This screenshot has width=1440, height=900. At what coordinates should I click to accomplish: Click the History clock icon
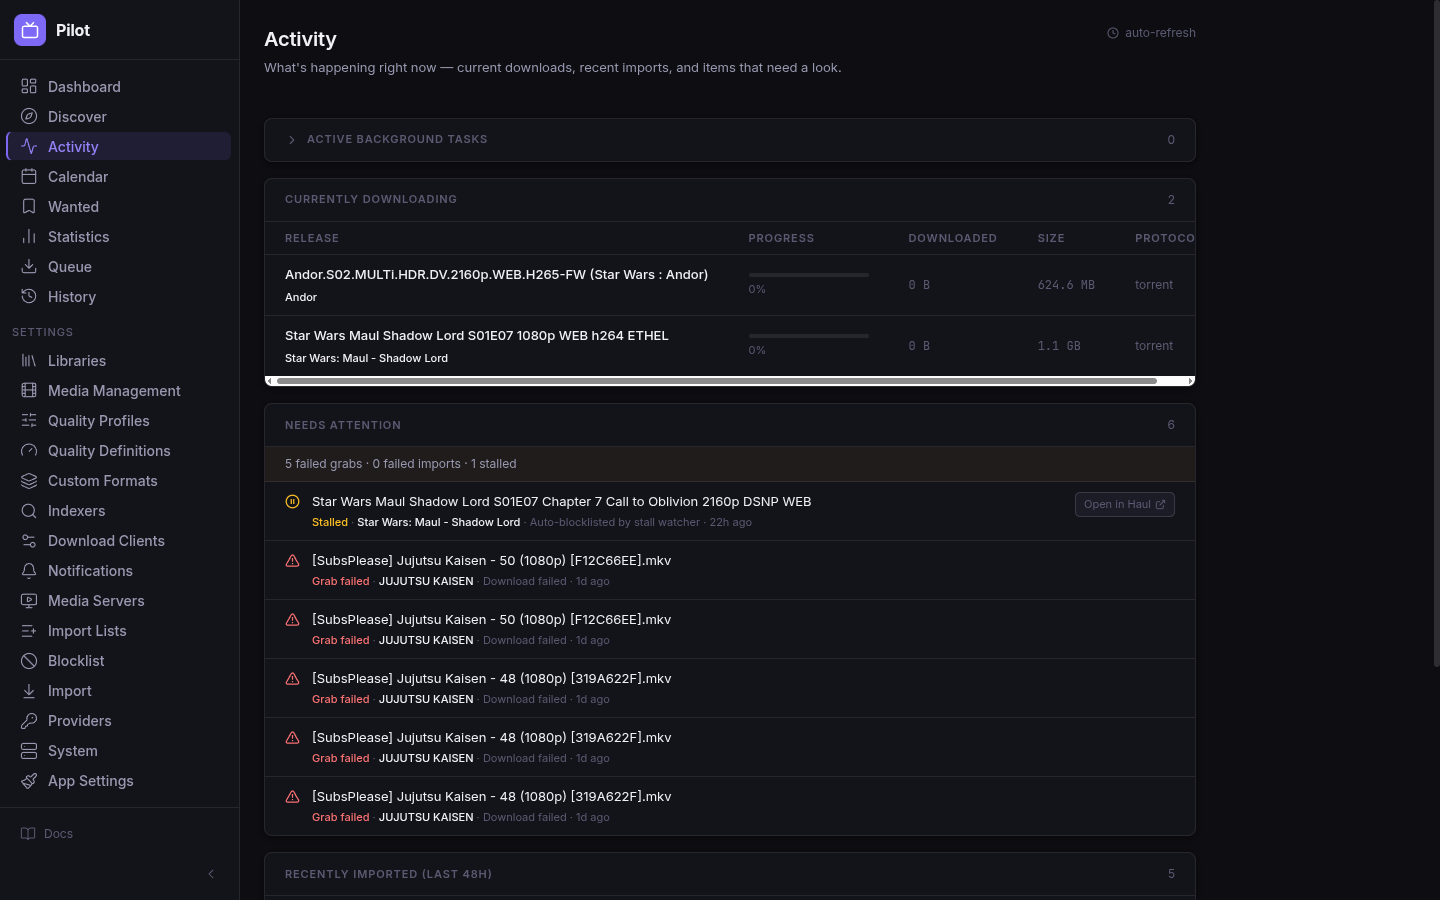[29, 297]
